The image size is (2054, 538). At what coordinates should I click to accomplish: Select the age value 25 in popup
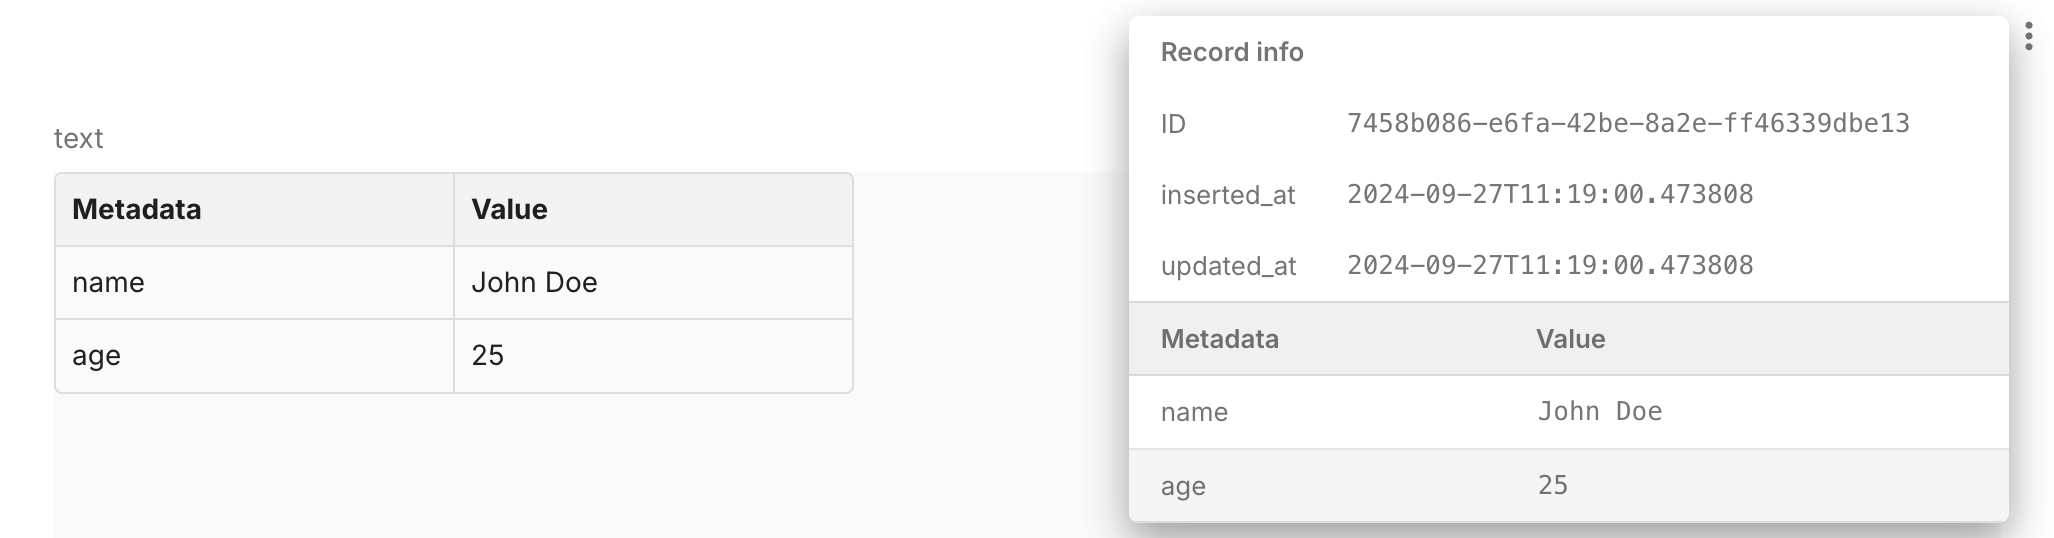coord(1553,485)
